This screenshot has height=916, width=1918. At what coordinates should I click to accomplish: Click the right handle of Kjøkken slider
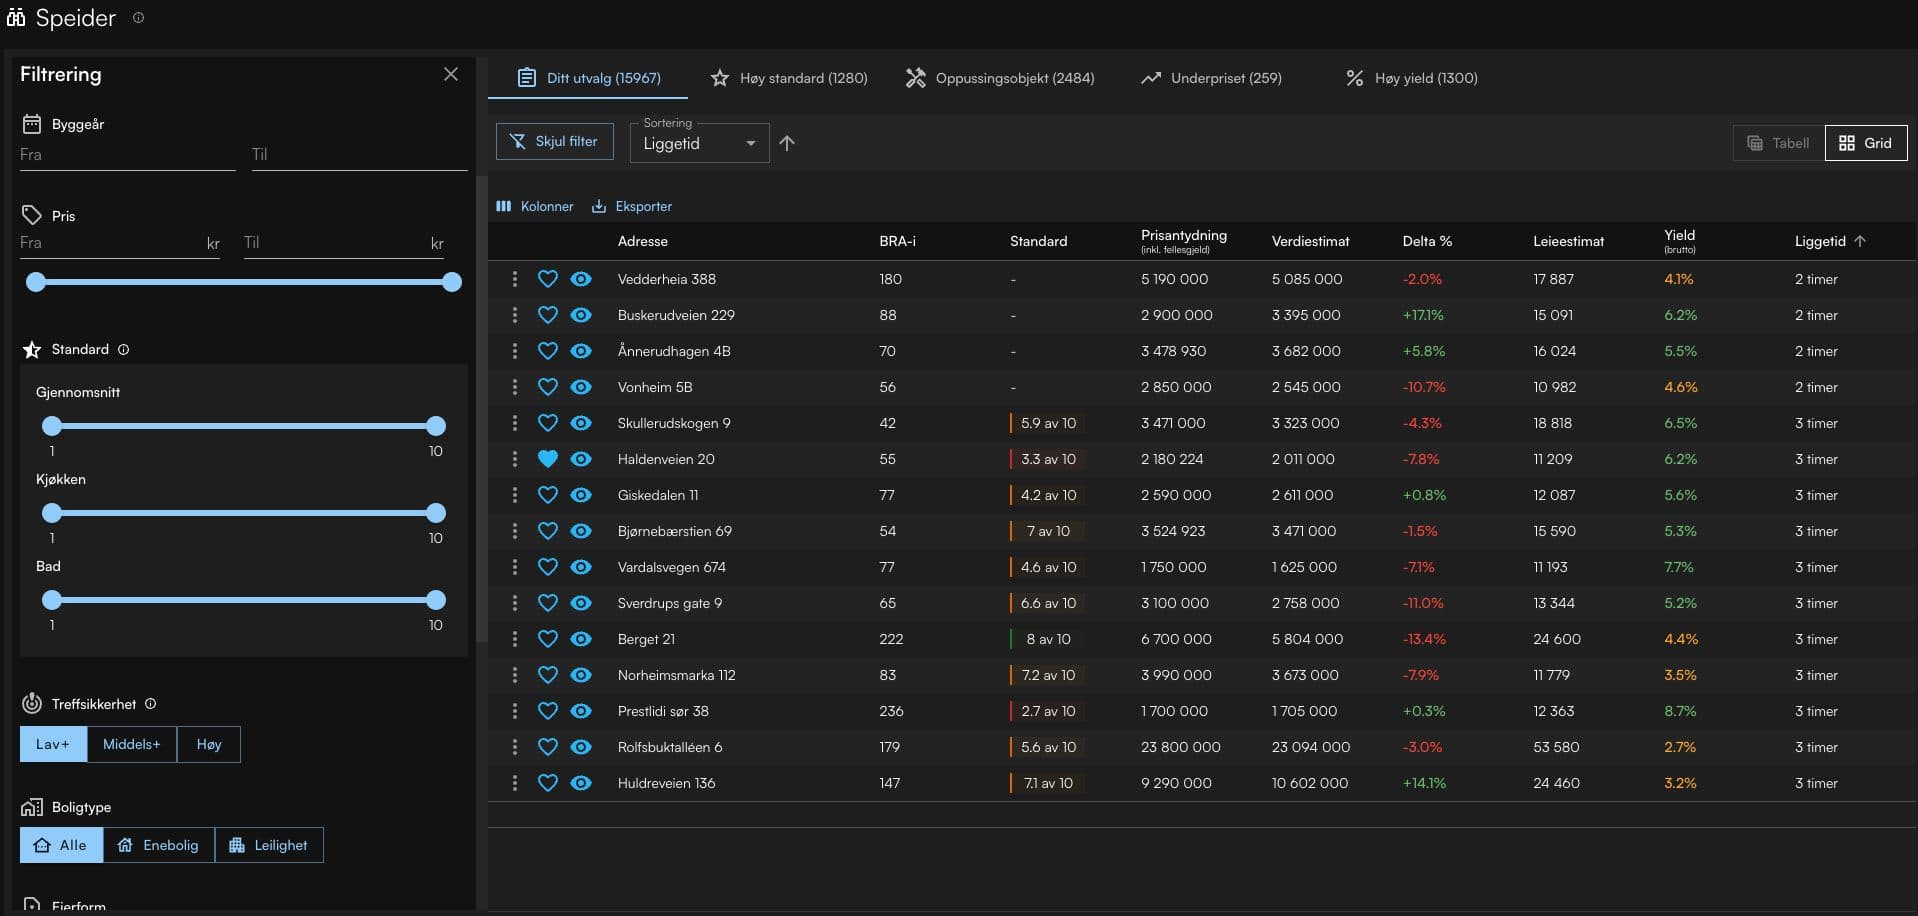pos(436,513)
